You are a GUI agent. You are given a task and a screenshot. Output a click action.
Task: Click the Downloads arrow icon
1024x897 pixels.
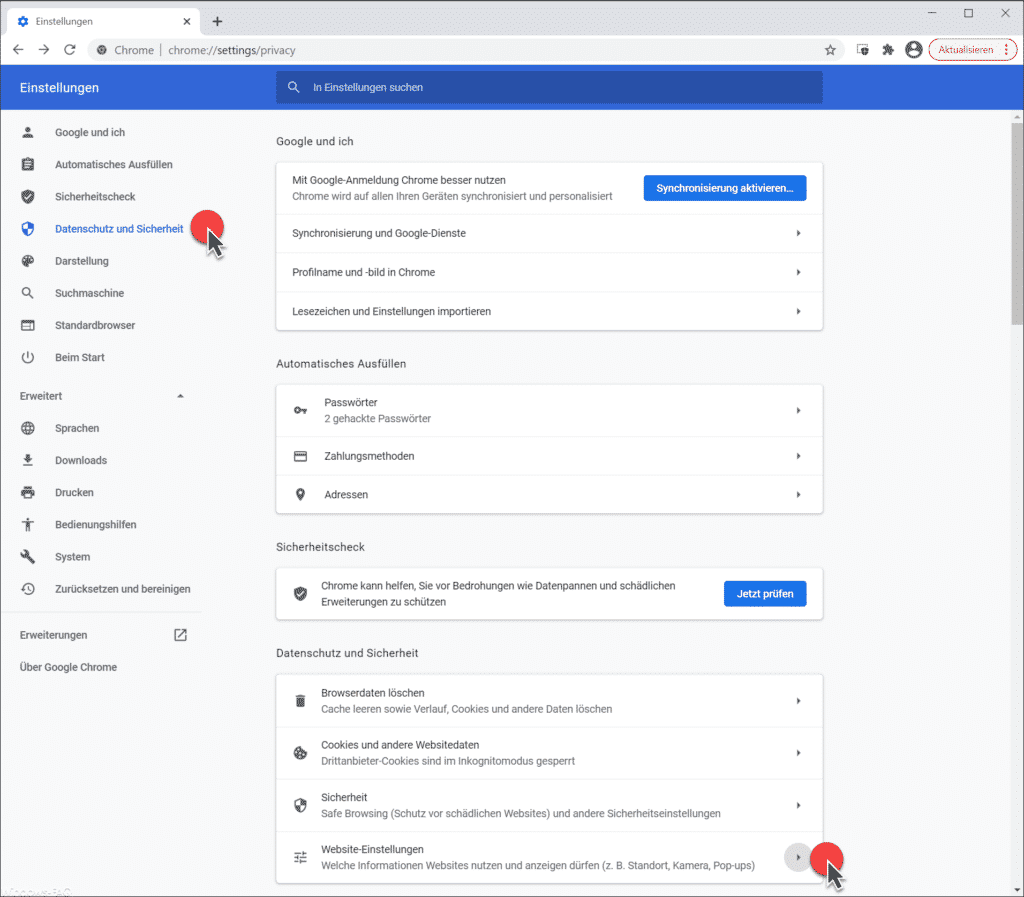[x=27, y=460]
